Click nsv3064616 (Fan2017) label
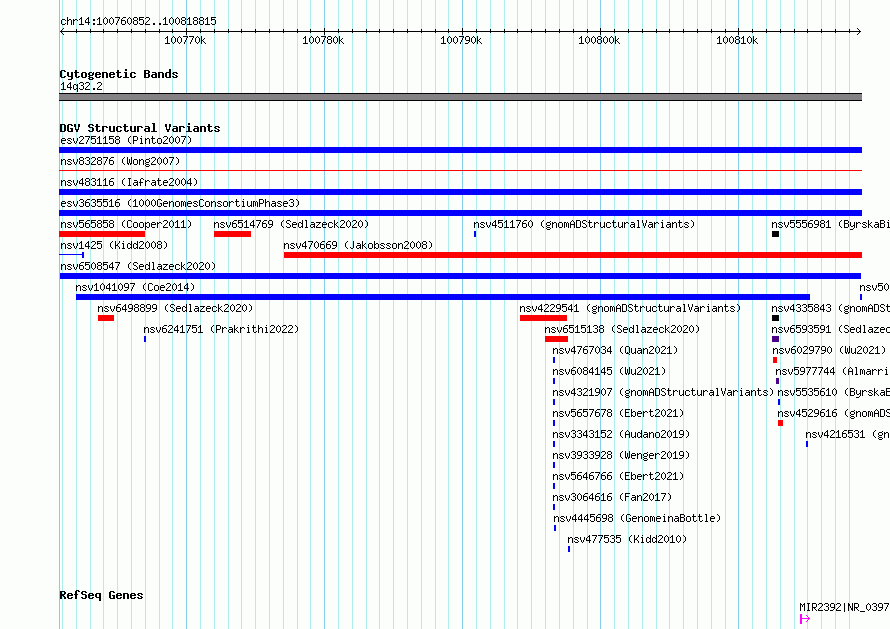 pos(612,497)
